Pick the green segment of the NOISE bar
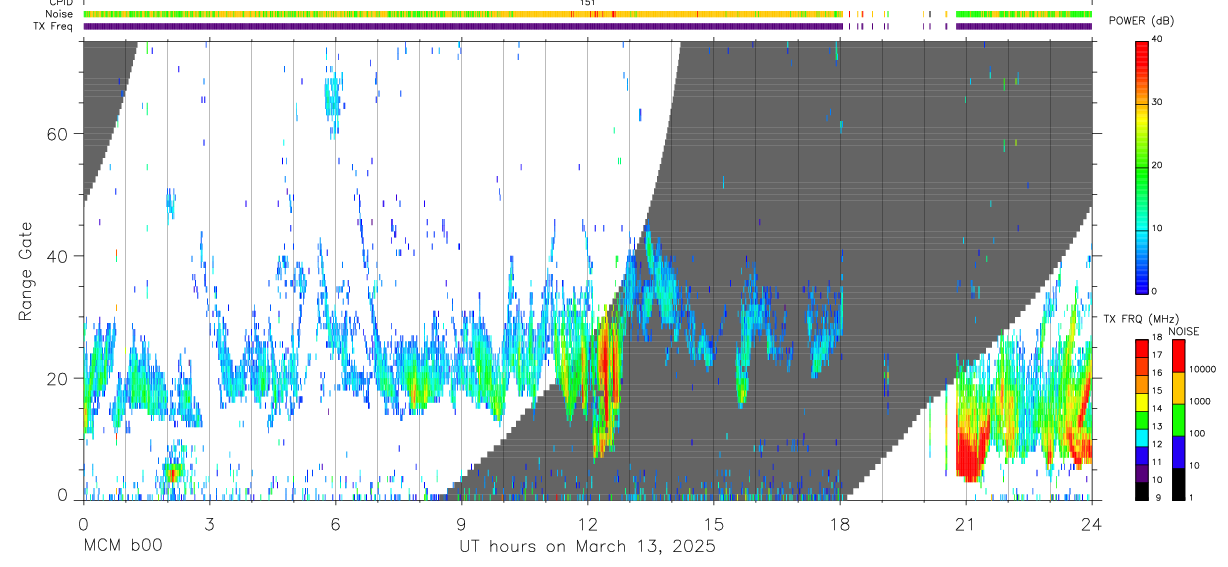 (1177, 420)
